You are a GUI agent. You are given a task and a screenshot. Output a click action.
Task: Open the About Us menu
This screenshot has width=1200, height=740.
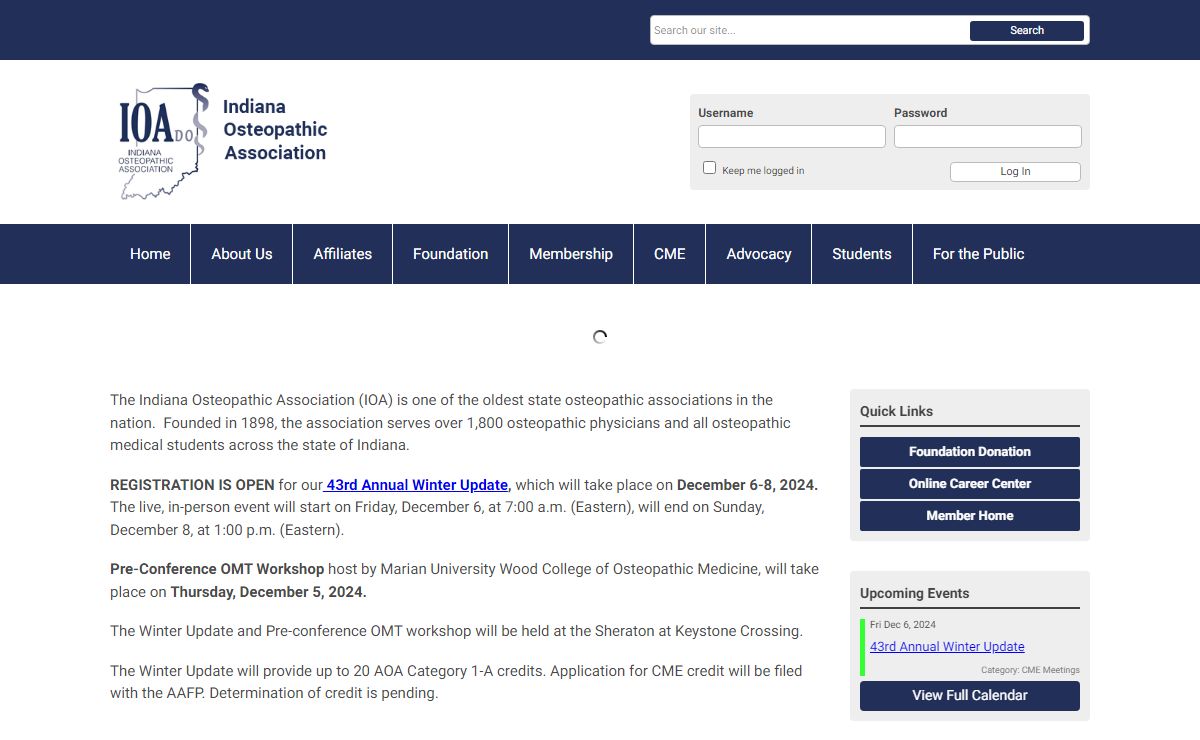tap(242, 254)
